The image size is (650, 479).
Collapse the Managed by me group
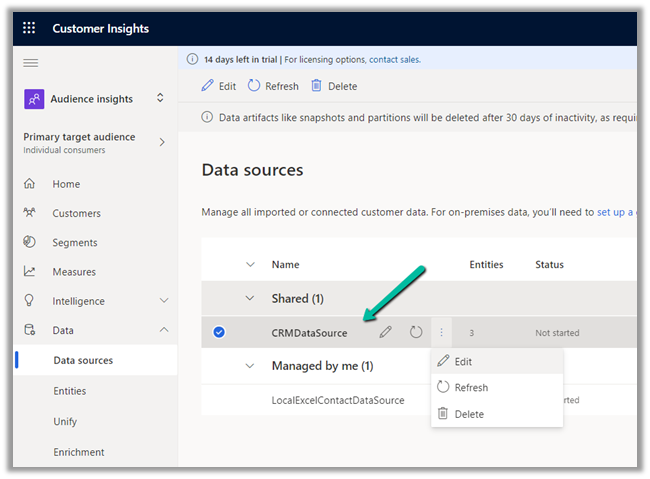point(250,366)
